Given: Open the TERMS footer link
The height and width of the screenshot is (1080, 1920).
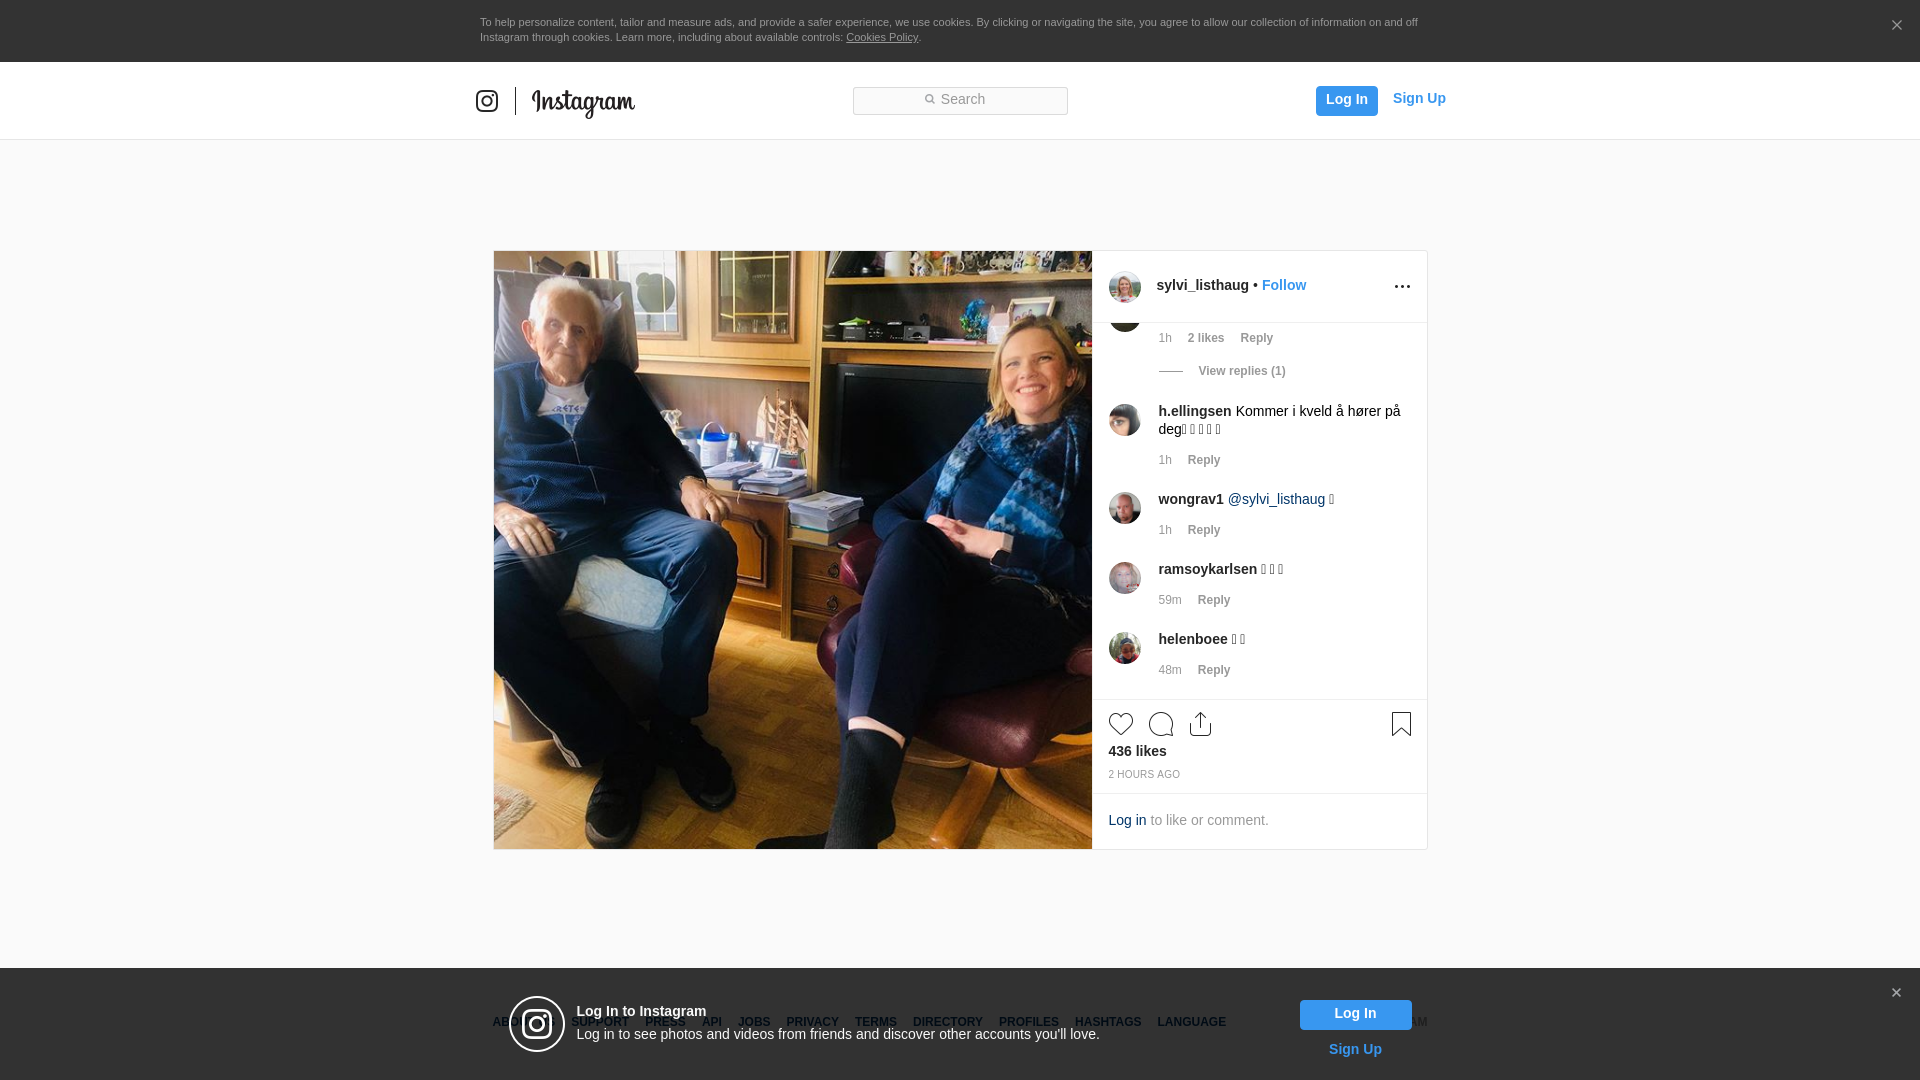Looking at the screenshot, I should [x=875, y=1022].
